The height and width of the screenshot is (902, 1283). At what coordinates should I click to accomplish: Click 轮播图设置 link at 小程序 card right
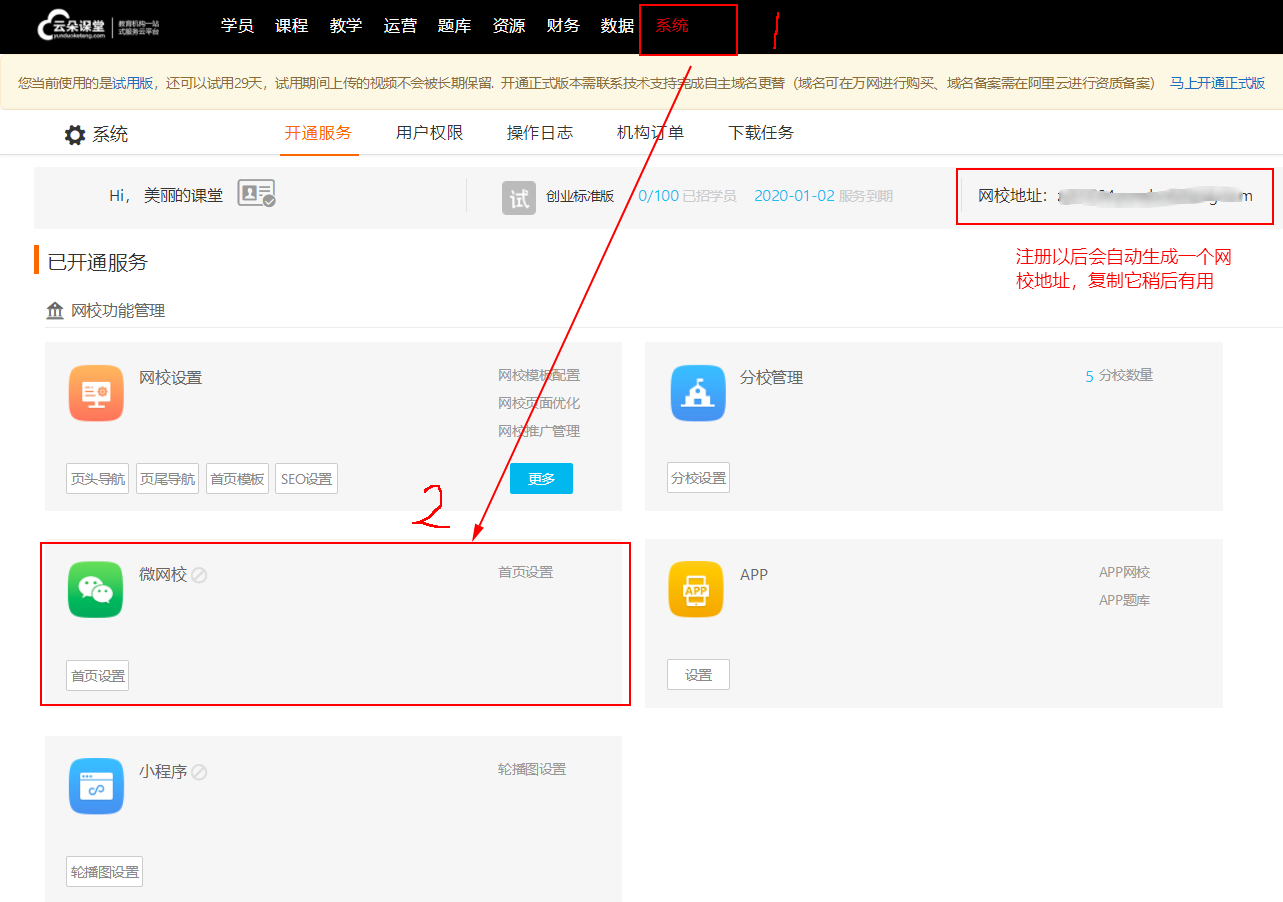(x=532, y=770)
